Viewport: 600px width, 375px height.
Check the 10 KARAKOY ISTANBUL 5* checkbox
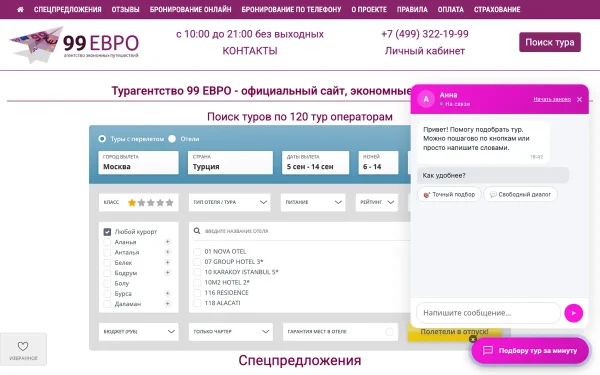tap(197, 272)
